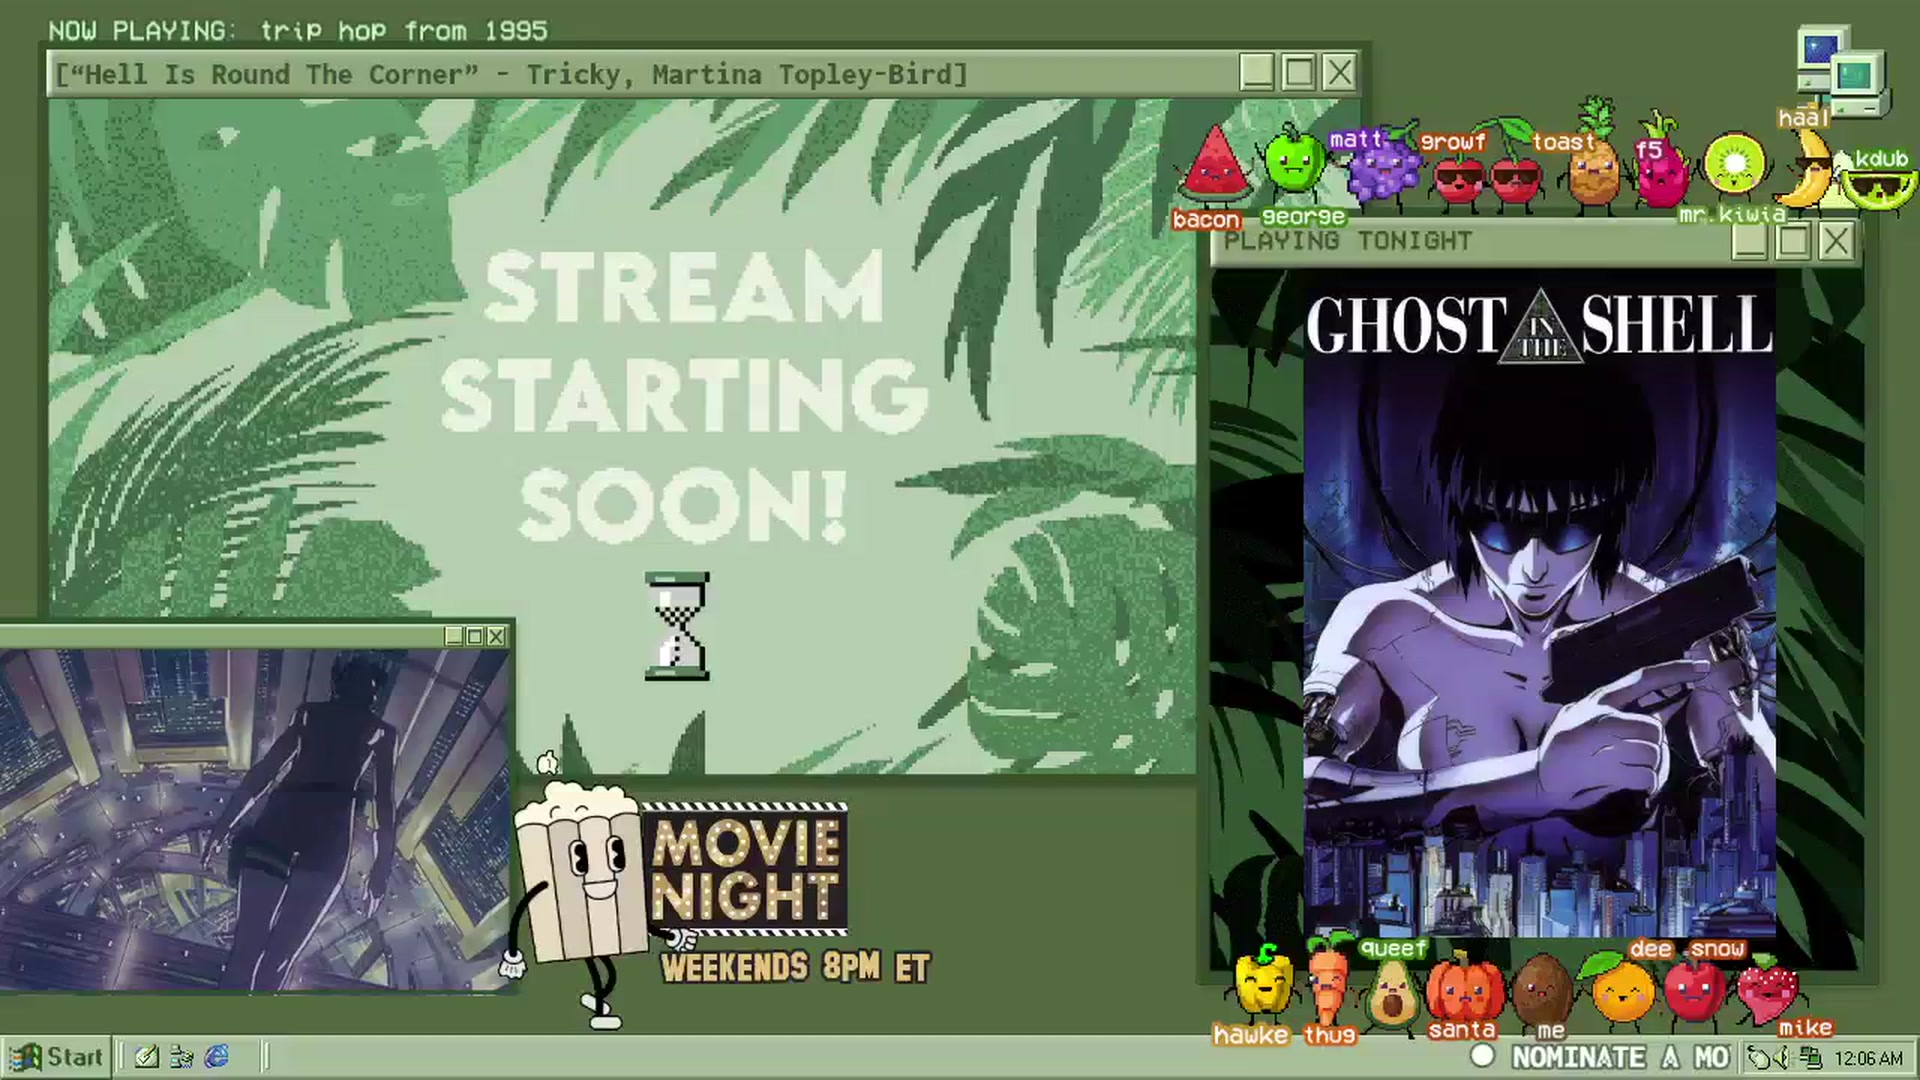The height and width of the screenshot is (1080, 1920).
Task: Click the carrot avatar labeled thug
Action: (x=1328, y=982)
